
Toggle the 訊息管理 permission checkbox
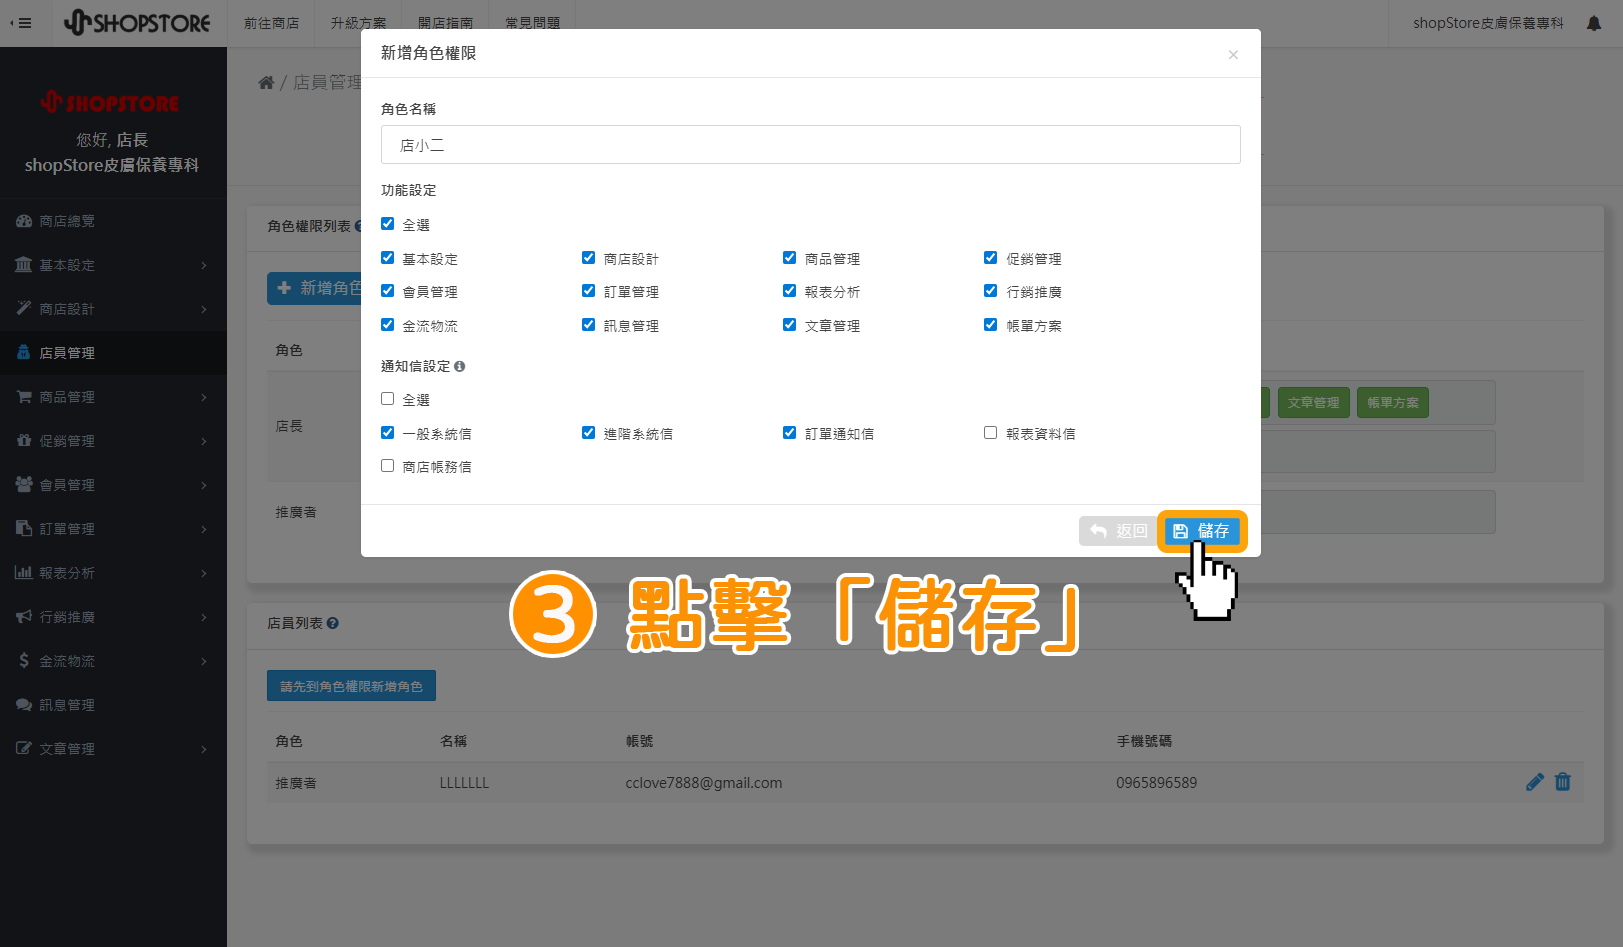click(589, 325)
